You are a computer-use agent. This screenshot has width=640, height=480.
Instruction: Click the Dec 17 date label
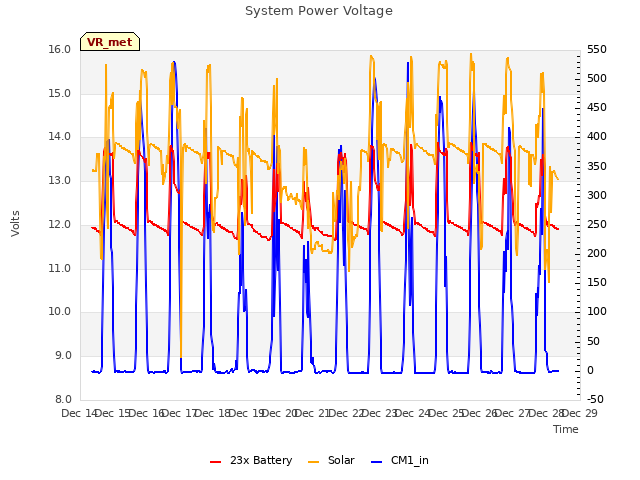tap(180, 413)
